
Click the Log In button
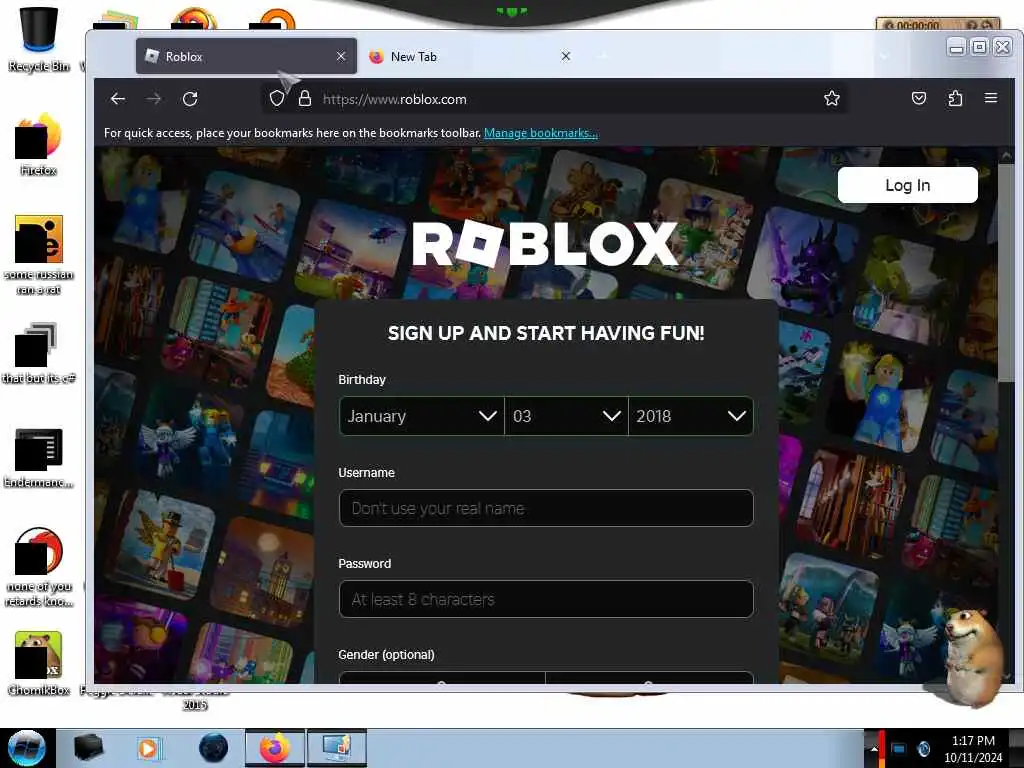pyautogui.click(x=908, y=185)
